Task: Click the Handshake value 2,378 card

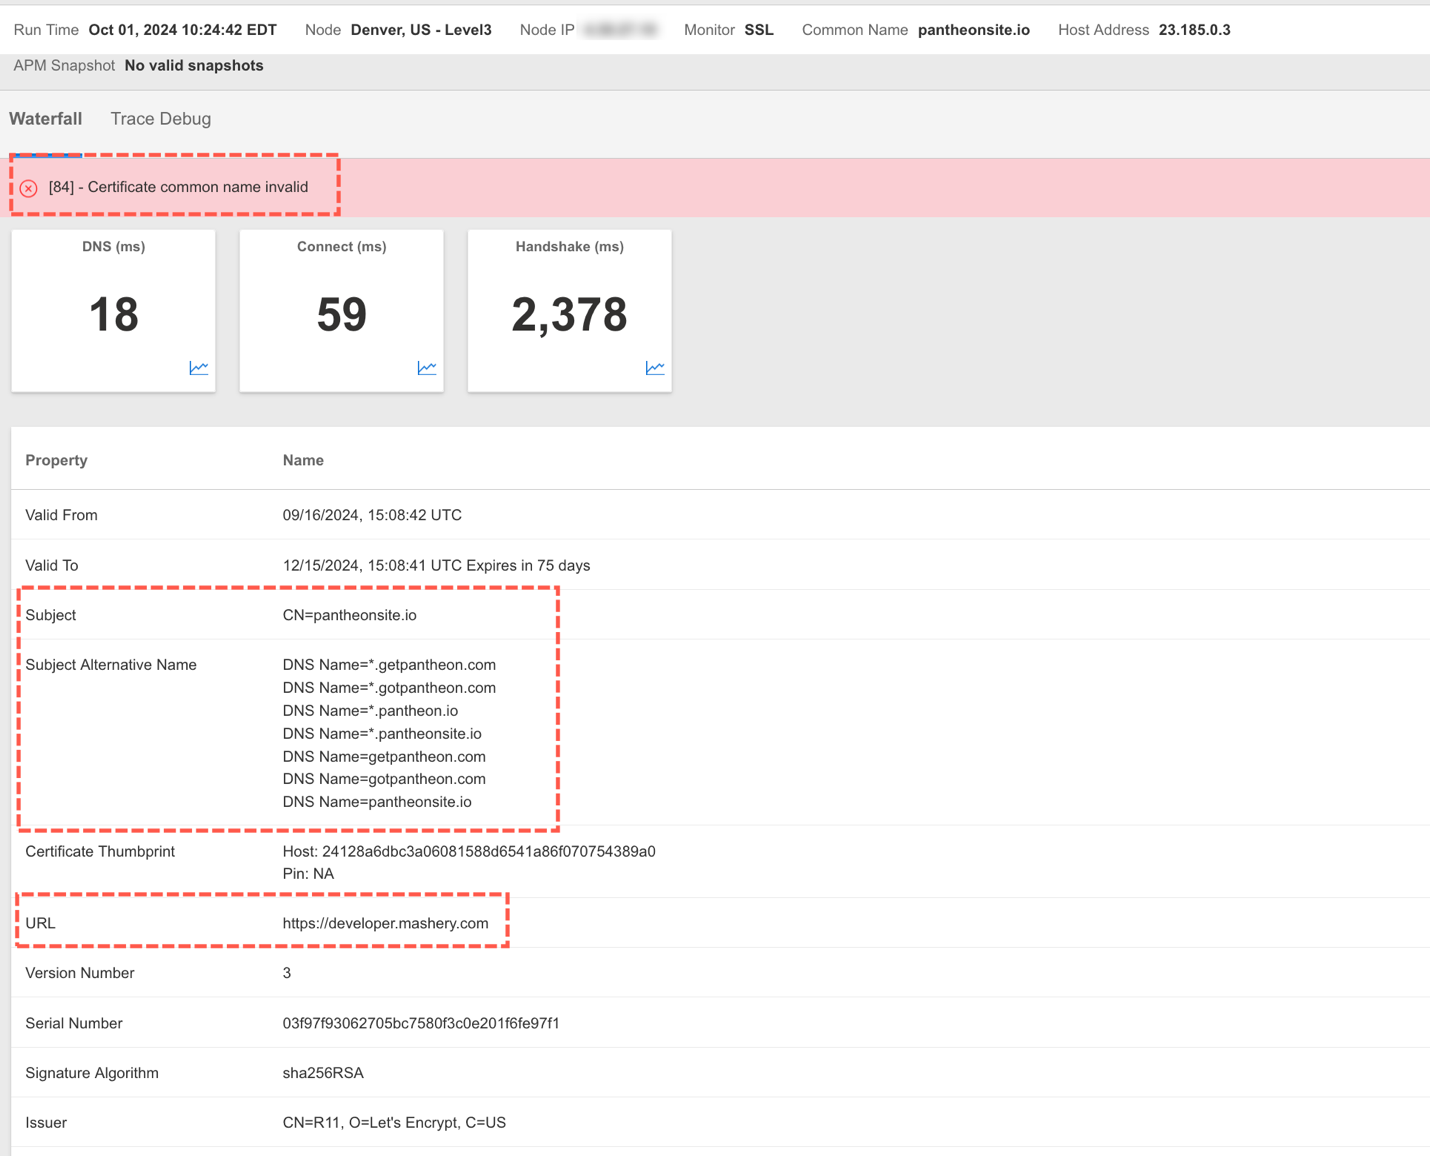Action: 569,311
